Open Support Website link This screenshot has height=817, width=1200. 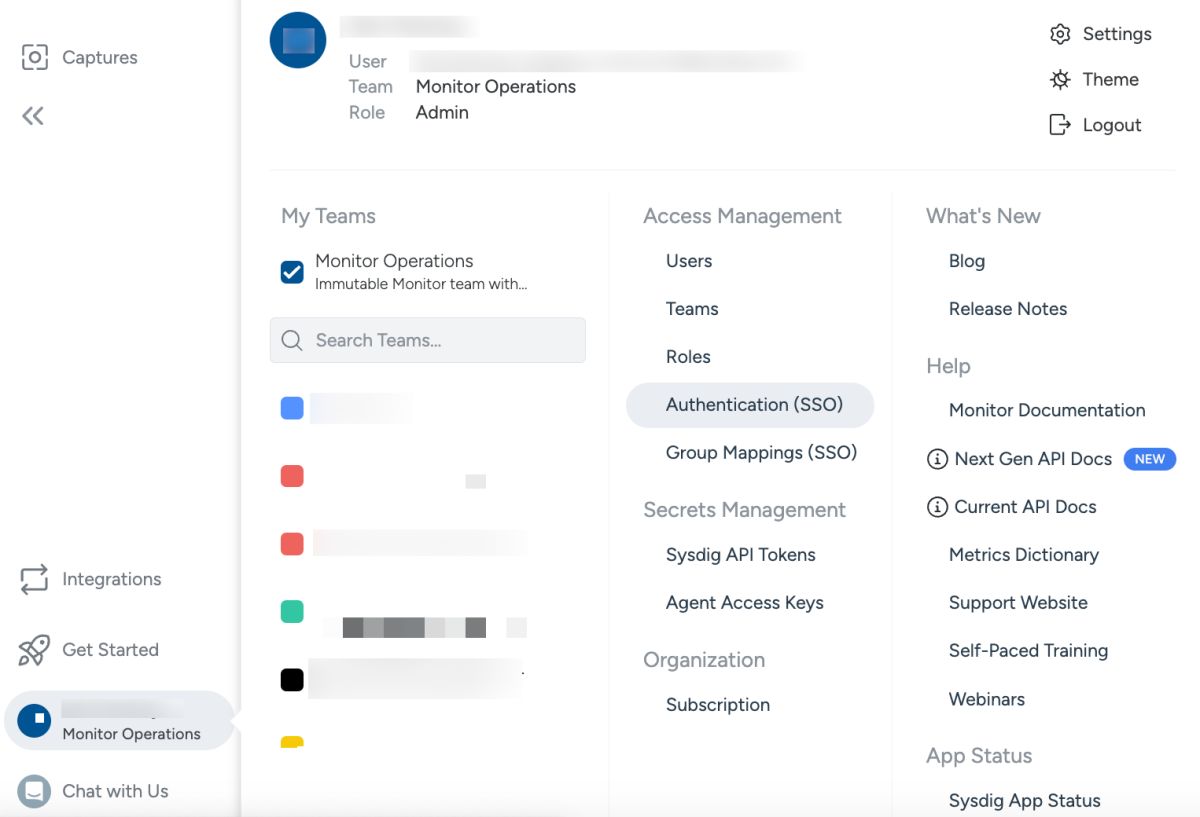(1018, 603)
